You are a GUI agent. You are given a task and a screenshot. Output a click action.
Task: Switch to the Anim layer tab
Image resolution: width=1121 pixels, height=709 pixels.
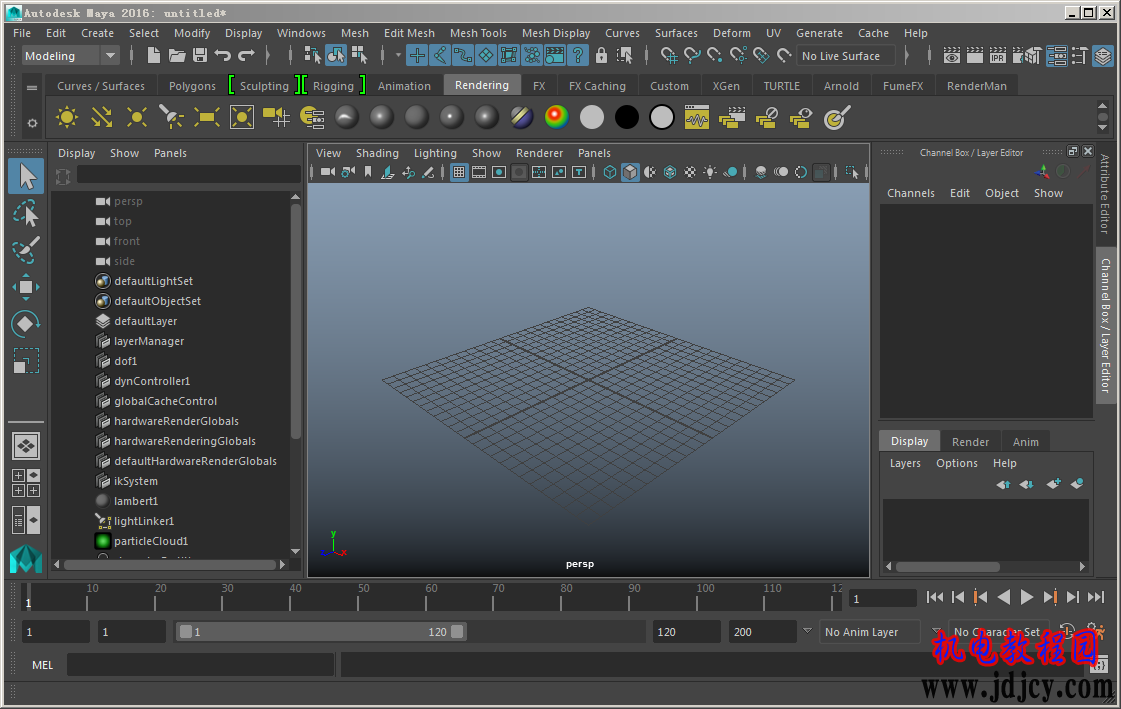[1025, 442]
